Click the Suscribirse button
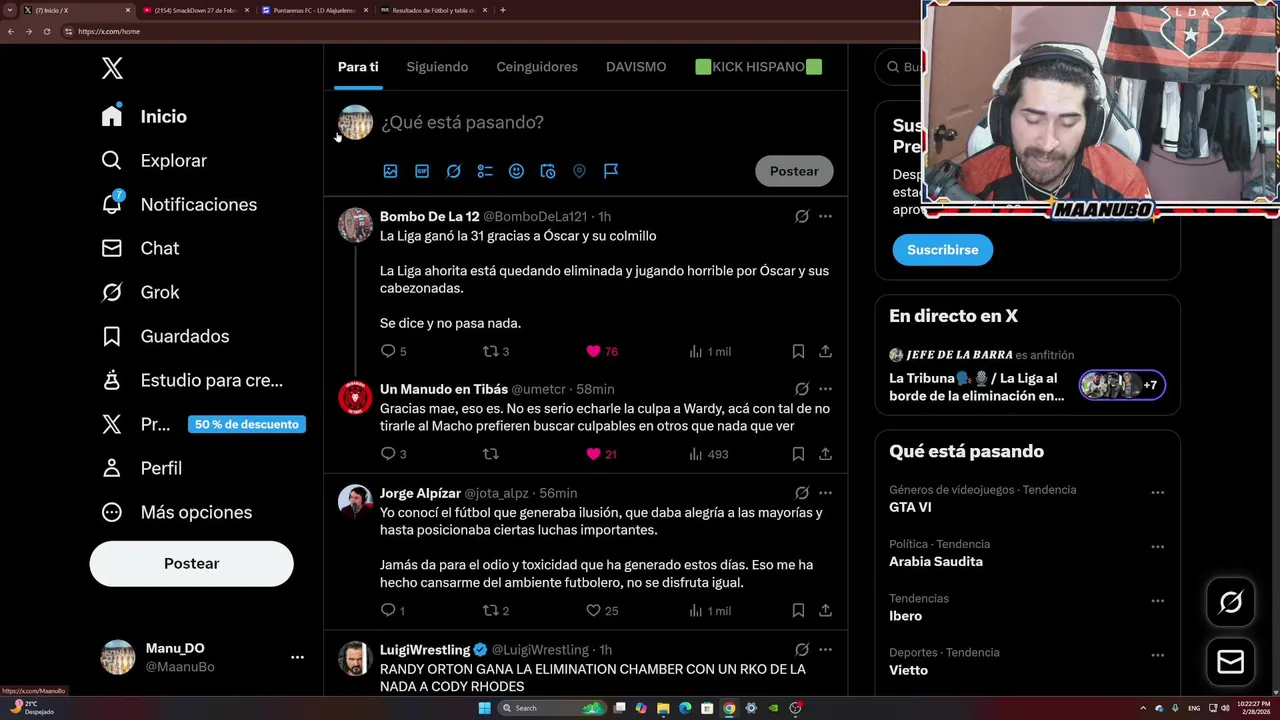 pyautogui.click(x=942, y=250)
